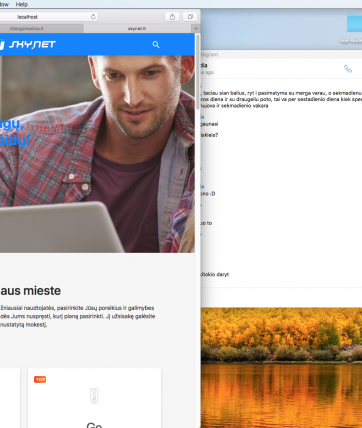Open search with the Skynet magnifier icon
The height and width of the screenshot is (428, 362).
(x=156, y=44)
